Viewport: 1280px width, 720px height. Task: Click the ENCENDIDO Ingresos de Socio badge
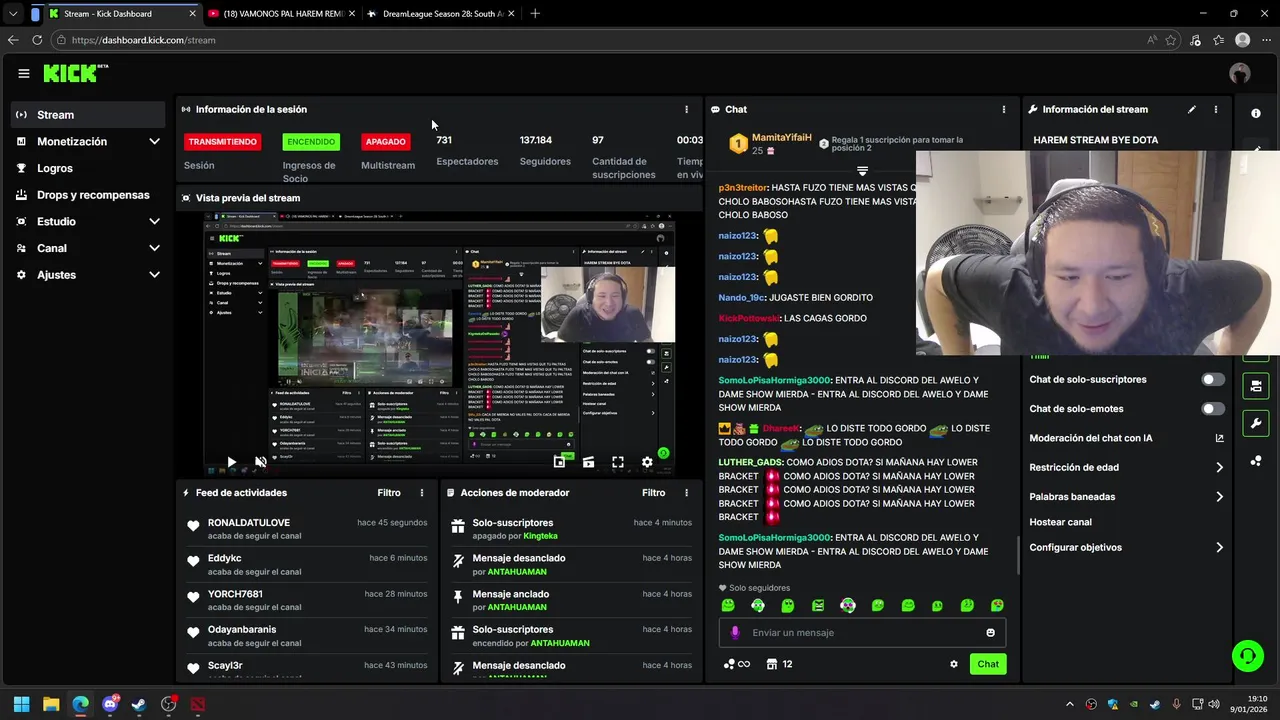point(311,142)
